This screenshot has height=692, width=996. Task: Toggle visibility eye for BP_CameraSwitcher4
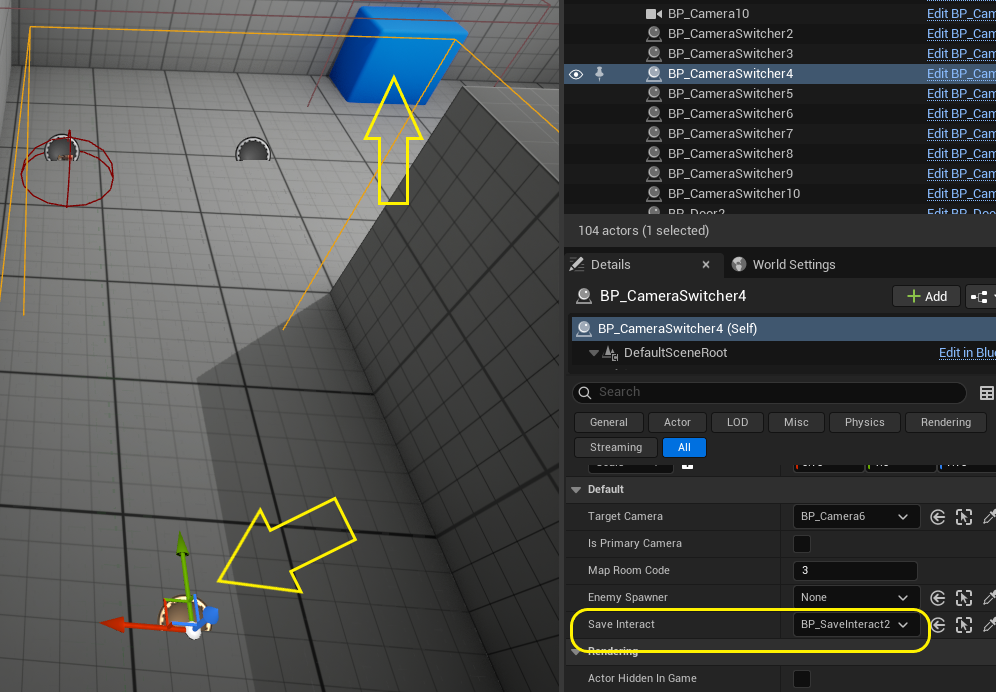tap(576, 74)
